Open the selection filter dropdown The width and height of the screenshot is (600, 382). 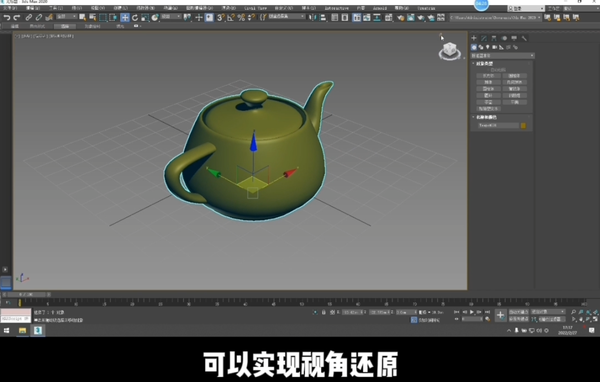pyautogui.click(x=67, y=17)
